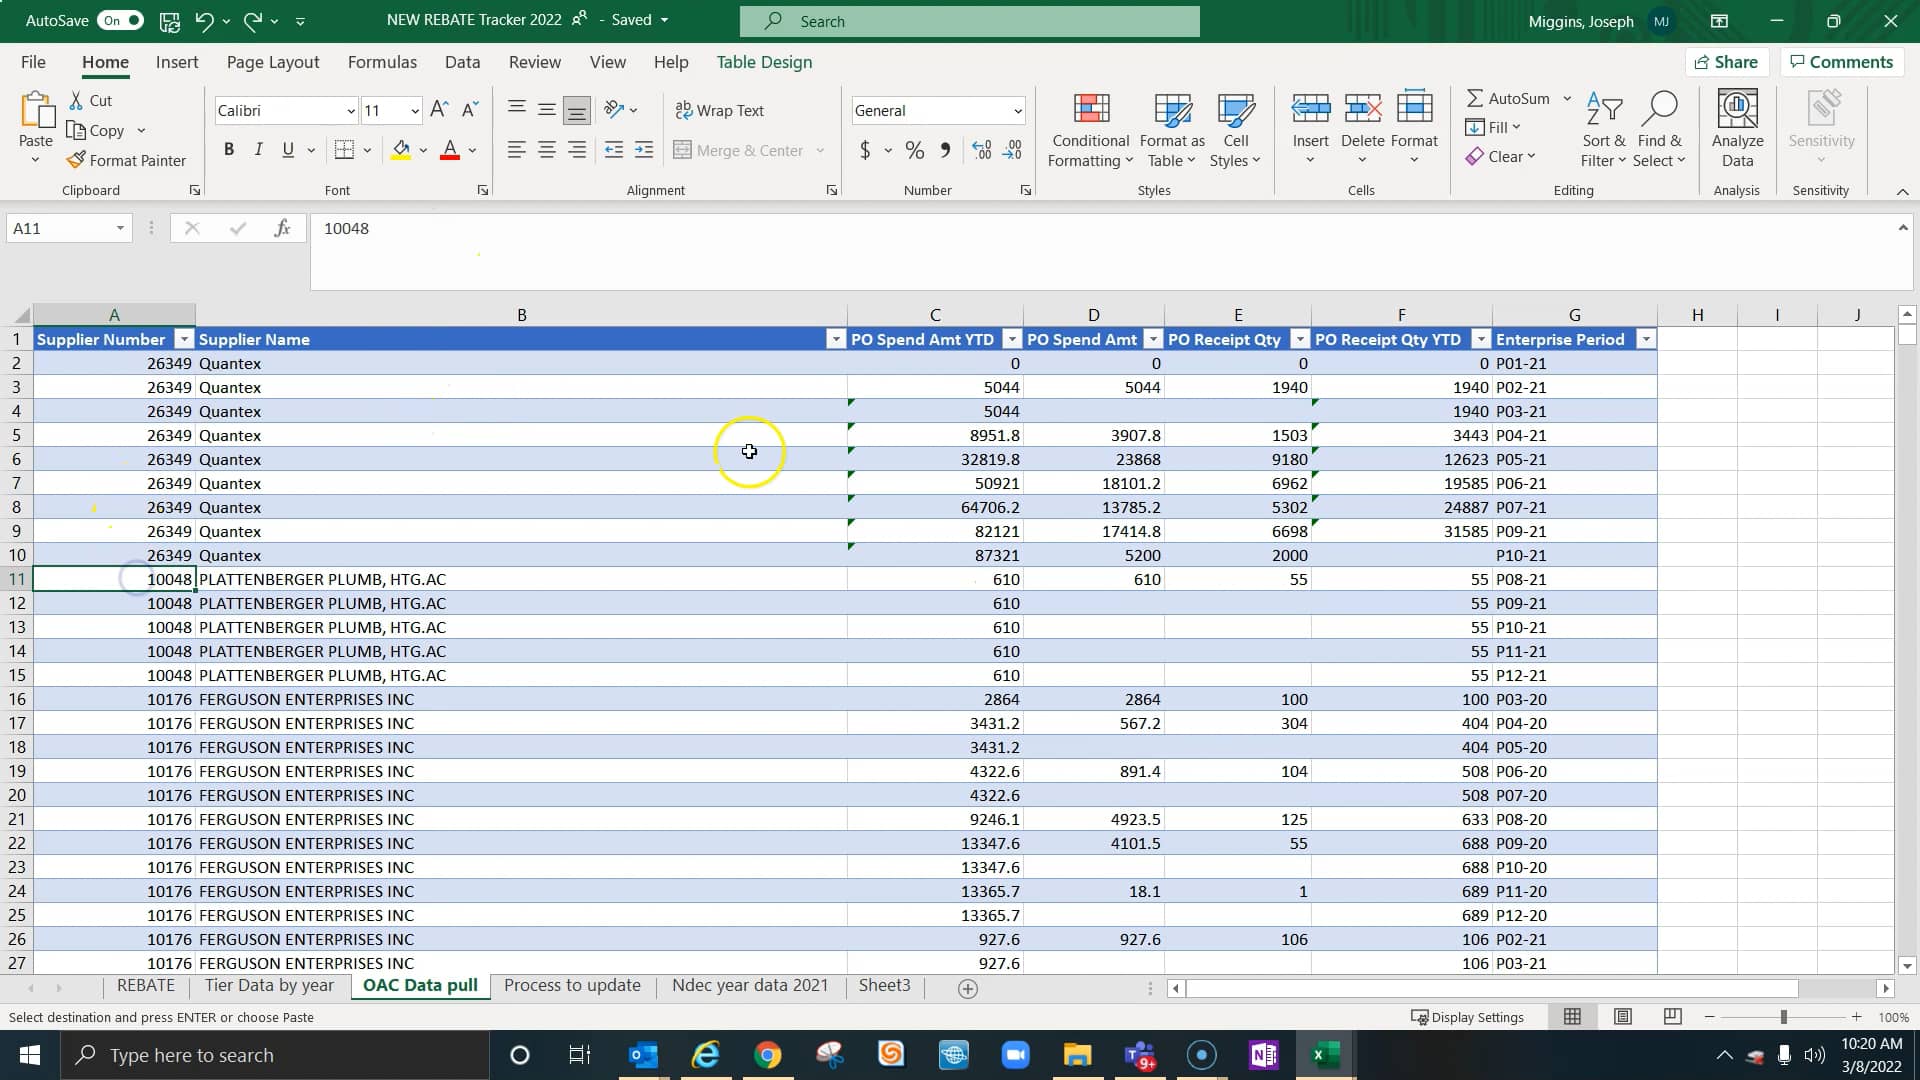Apply the Percent Style format
The height and width of the screenshot is (1080, 1920).
914,150
